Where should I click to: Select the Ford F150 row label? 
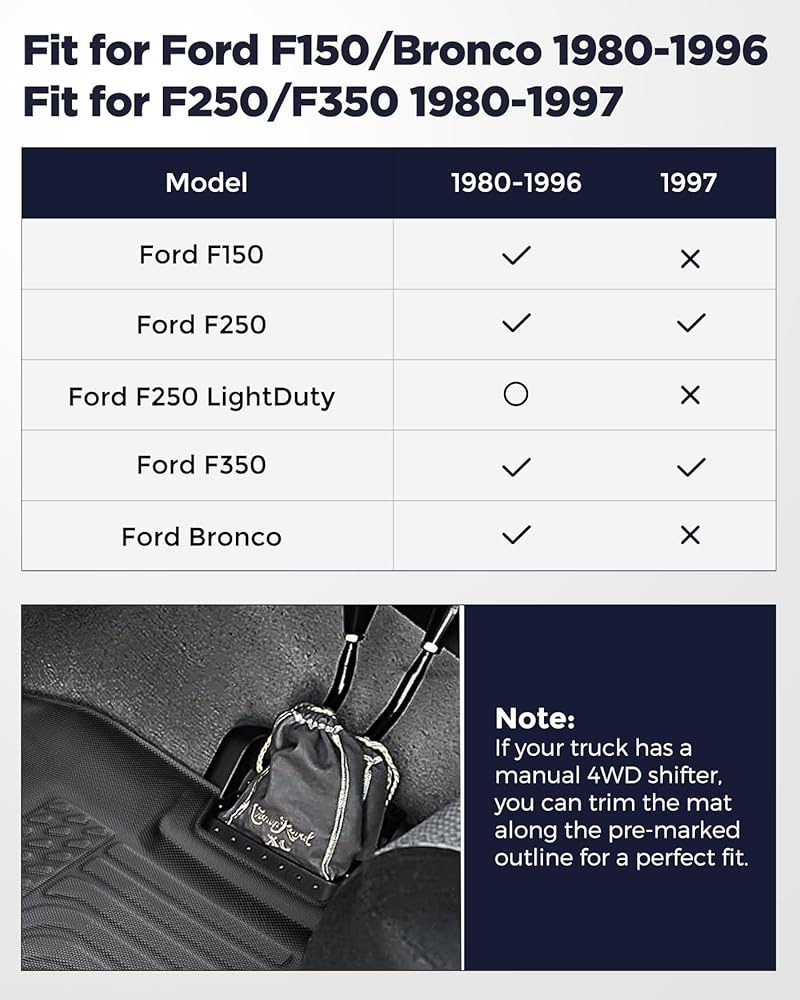201,254
